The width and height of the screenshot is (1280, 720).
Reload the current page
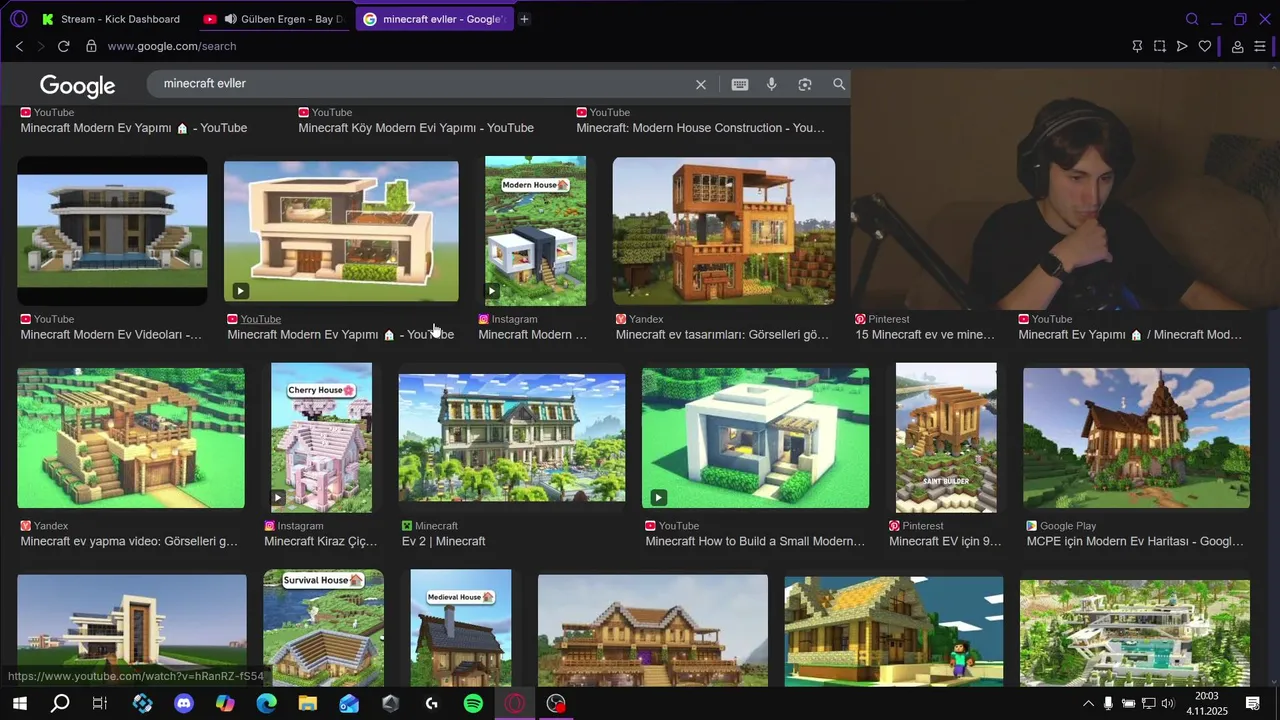(64, 46)
